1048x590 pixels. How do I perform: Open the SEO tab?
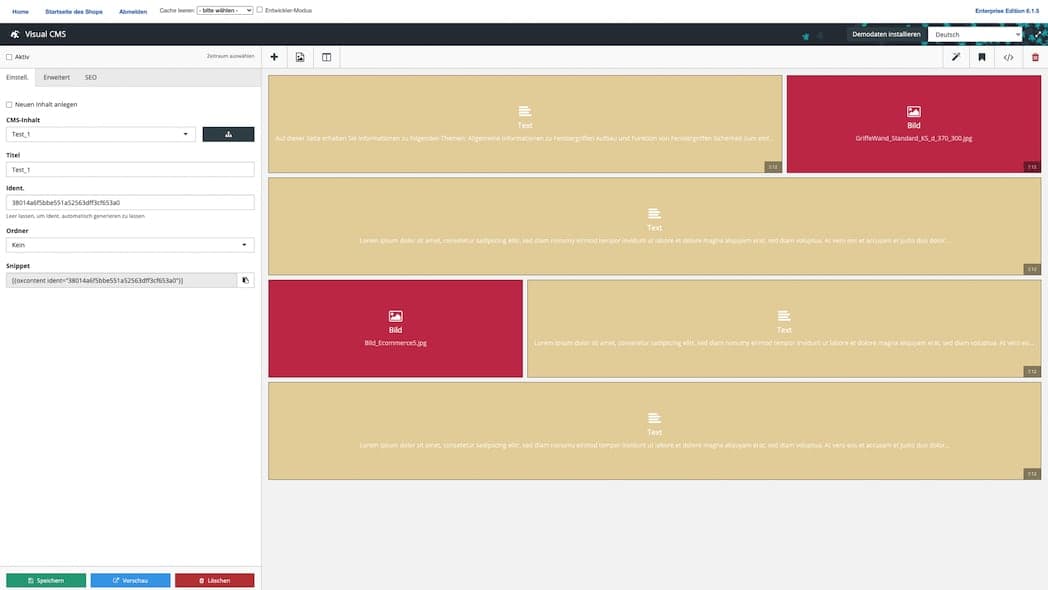click(90, 77)
